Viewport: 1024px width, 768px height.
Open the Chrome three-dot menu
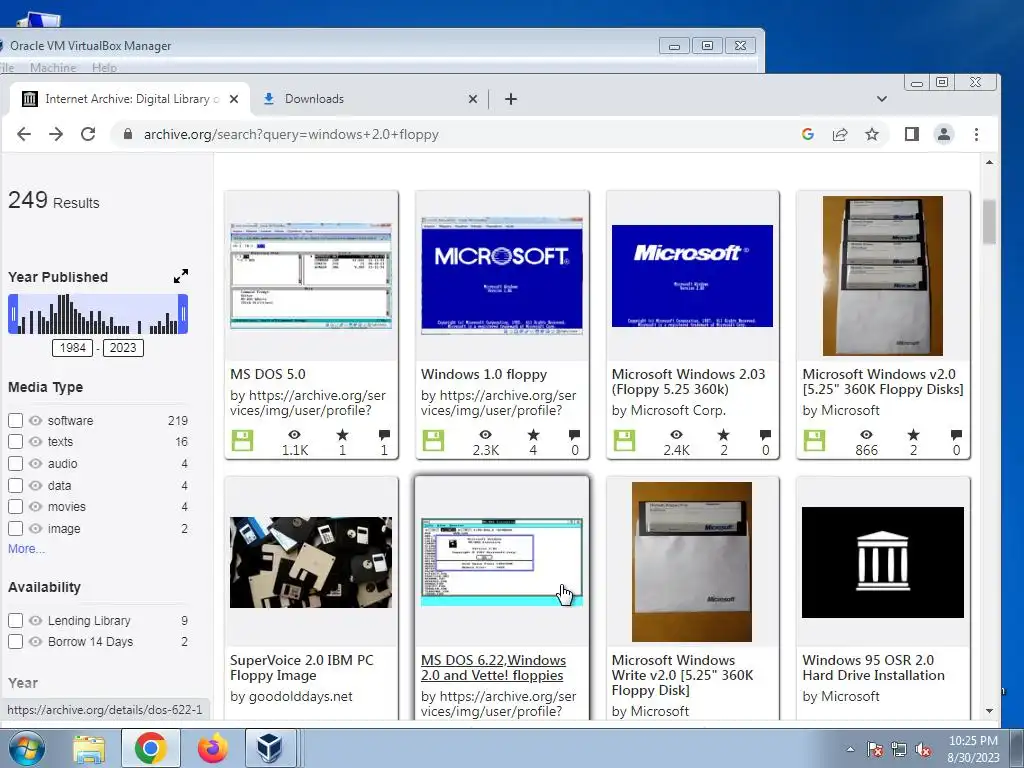(976, 135)
